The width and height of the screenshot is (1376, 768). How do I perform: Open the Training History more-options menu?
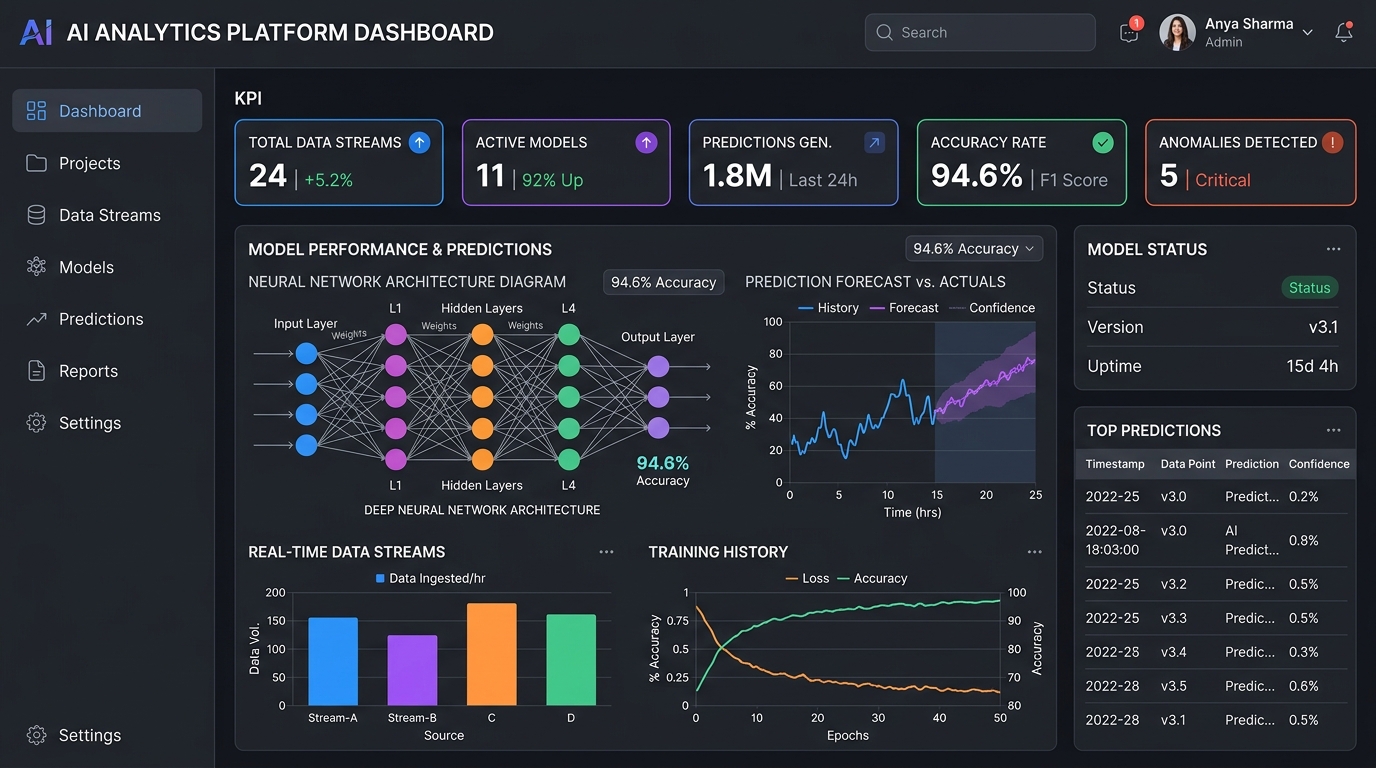tap(1034, 552)
